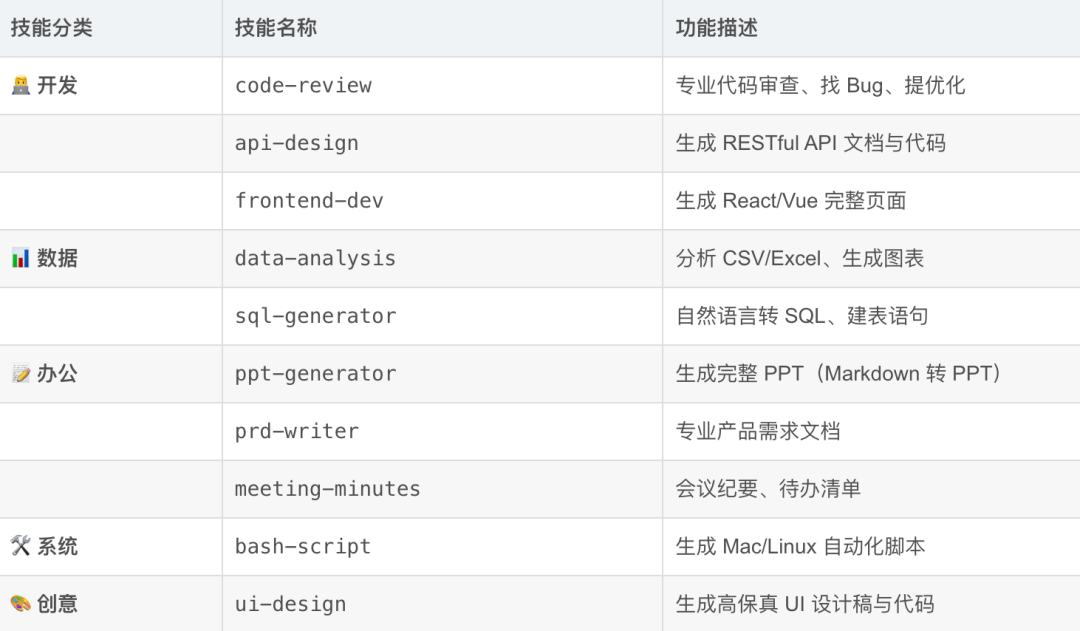1080x631 pixels.
Task: Click the prd-writer skill cell
Action: pos(442,431)
